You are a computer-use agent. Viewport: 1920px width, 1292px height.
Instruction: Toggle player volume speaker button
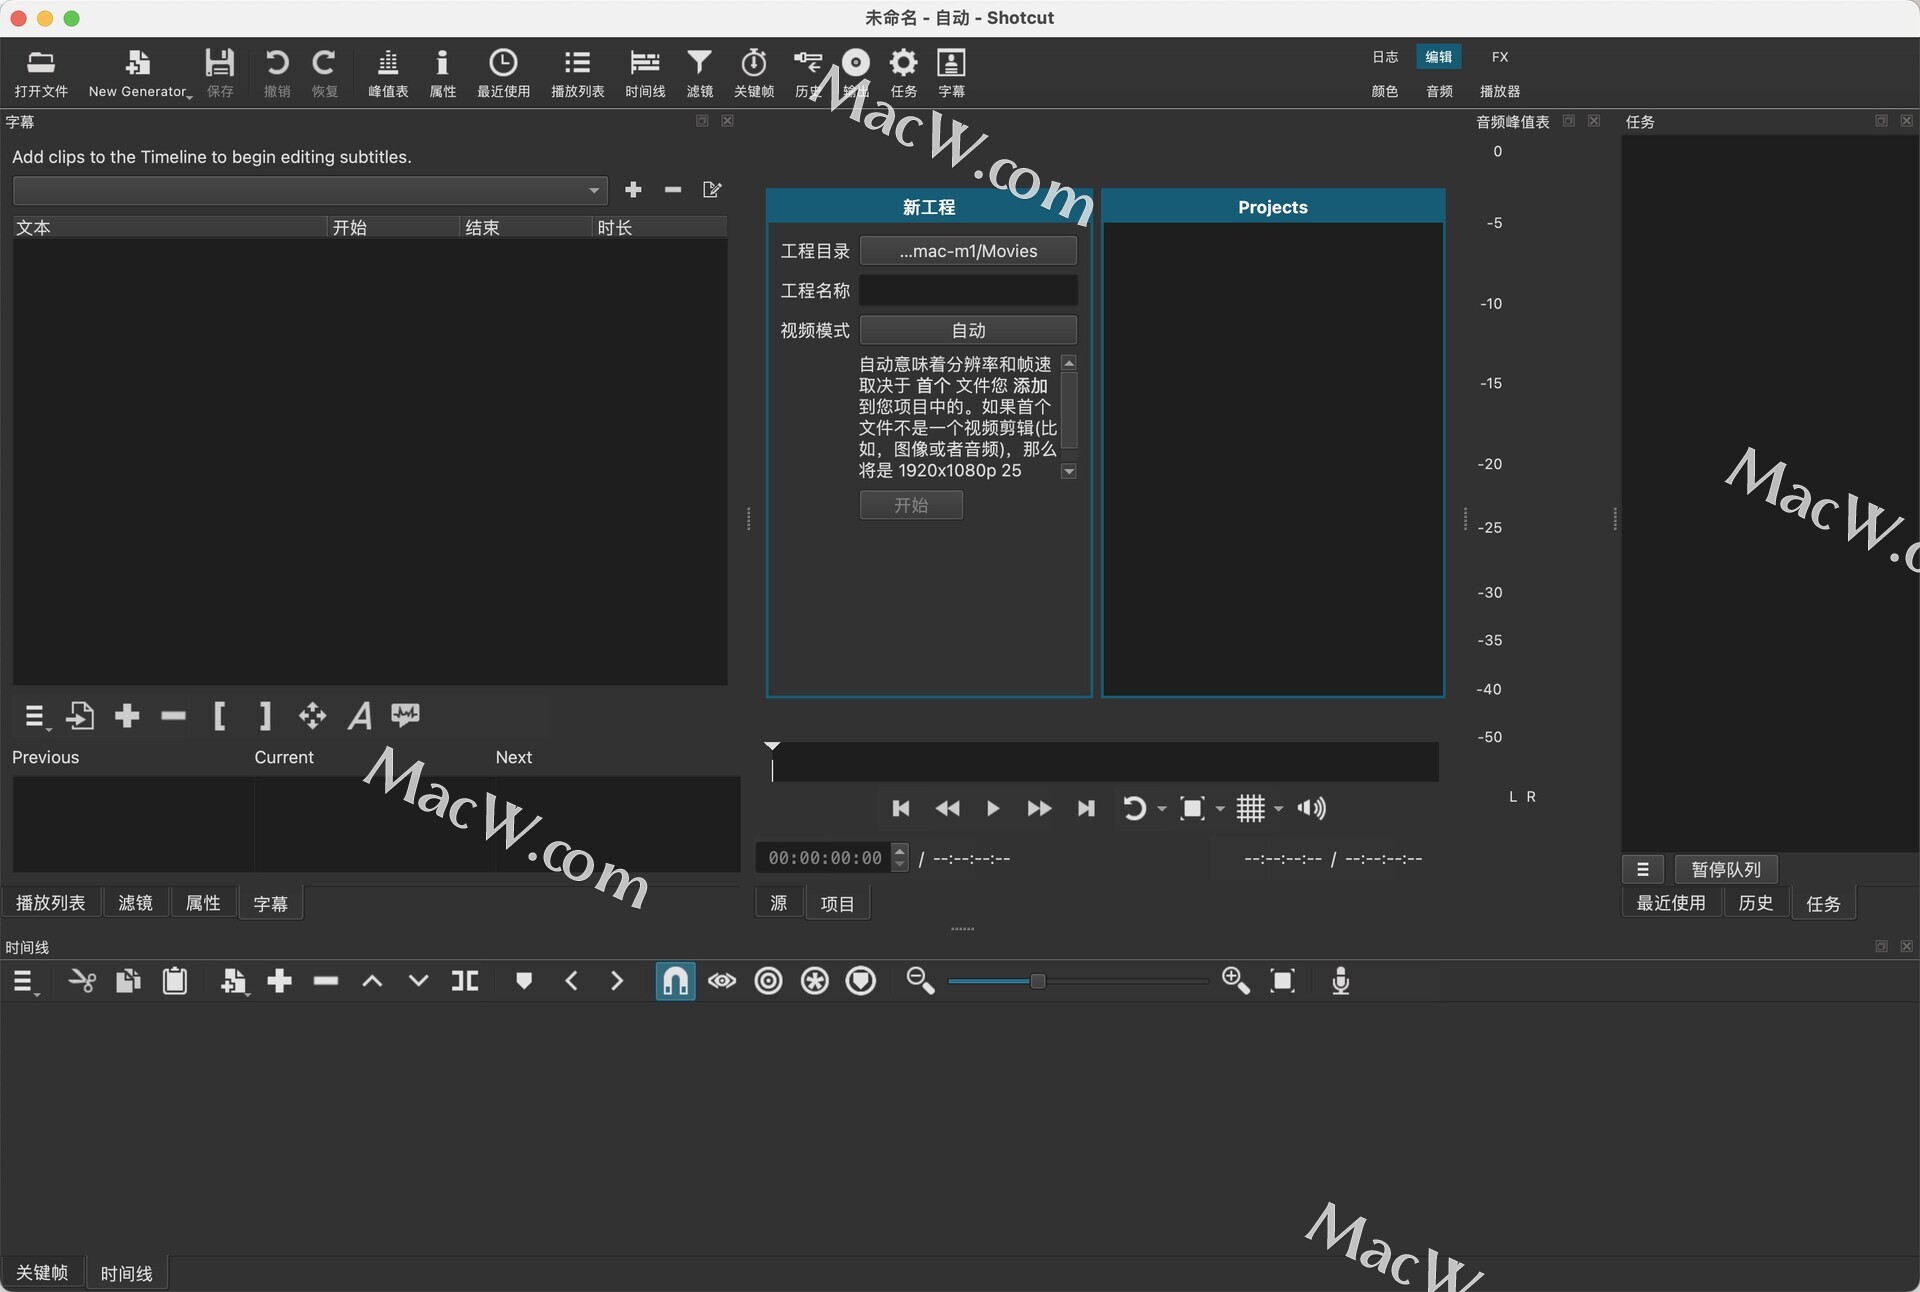(x=1311, y=808)
